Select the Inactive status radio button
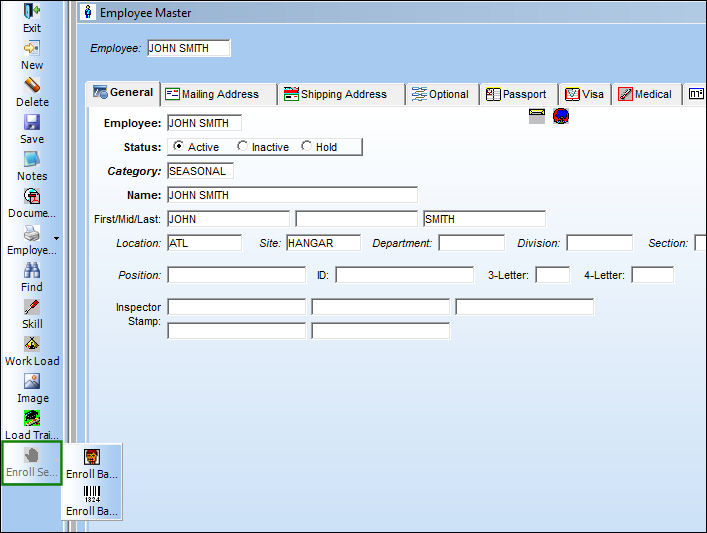Image resolution: width=707 pixels, height=533 pixels. (x=243, y=146)
